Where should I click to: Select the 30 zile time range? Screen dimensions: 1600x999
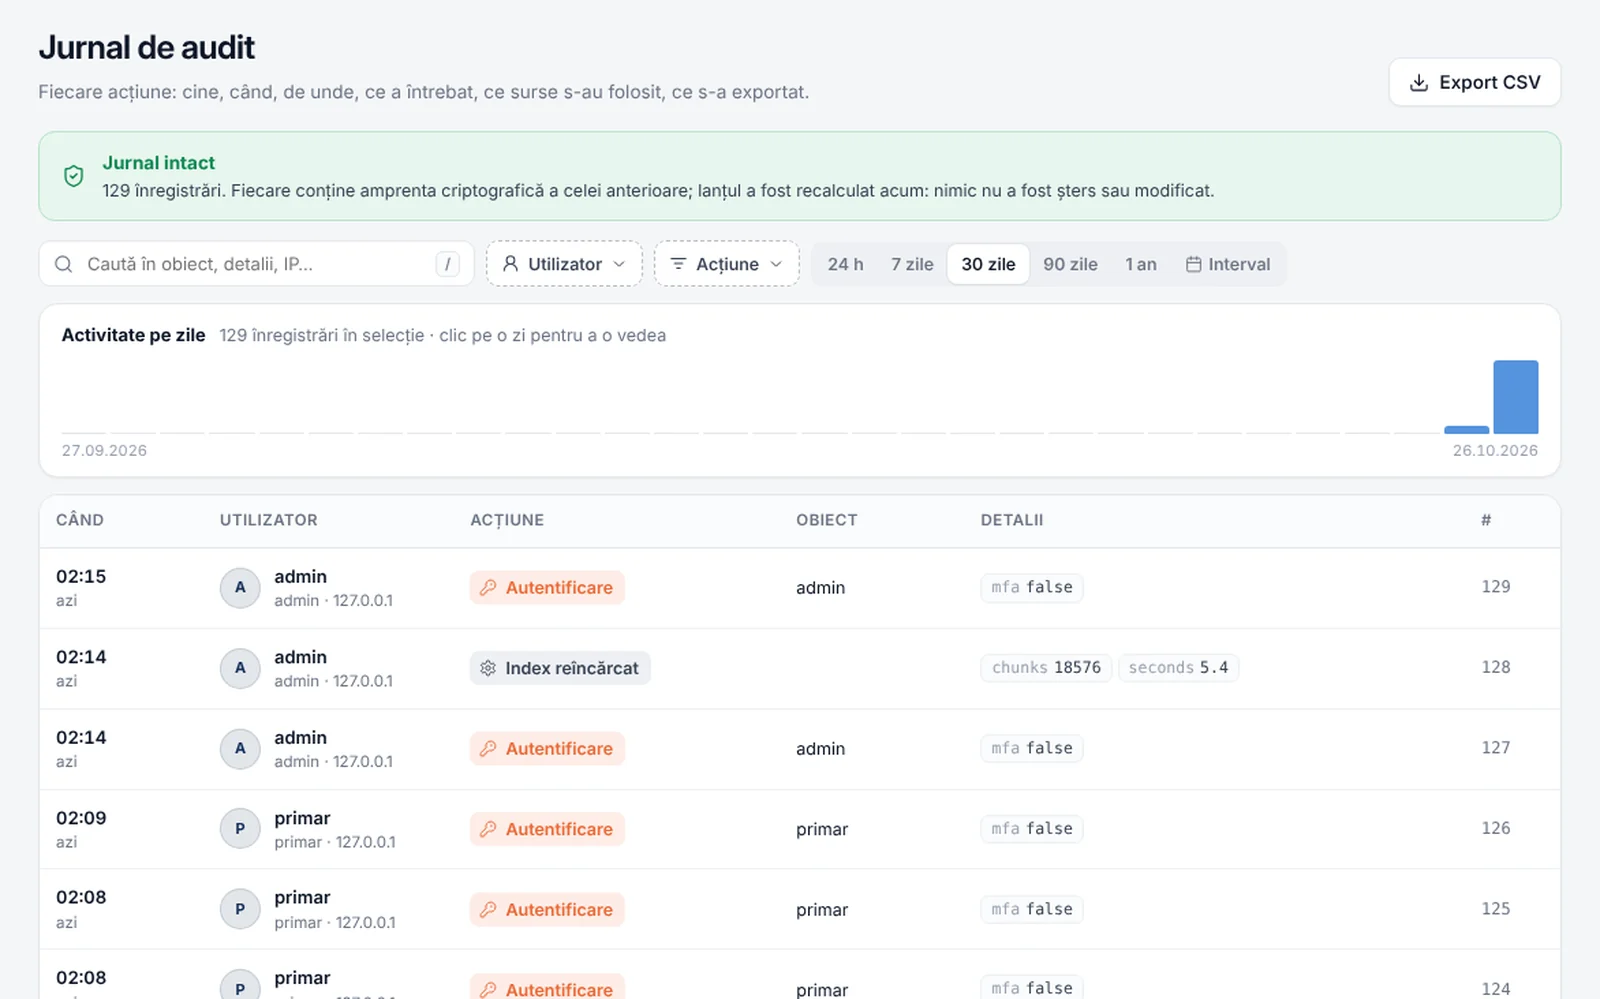point(988,264)
